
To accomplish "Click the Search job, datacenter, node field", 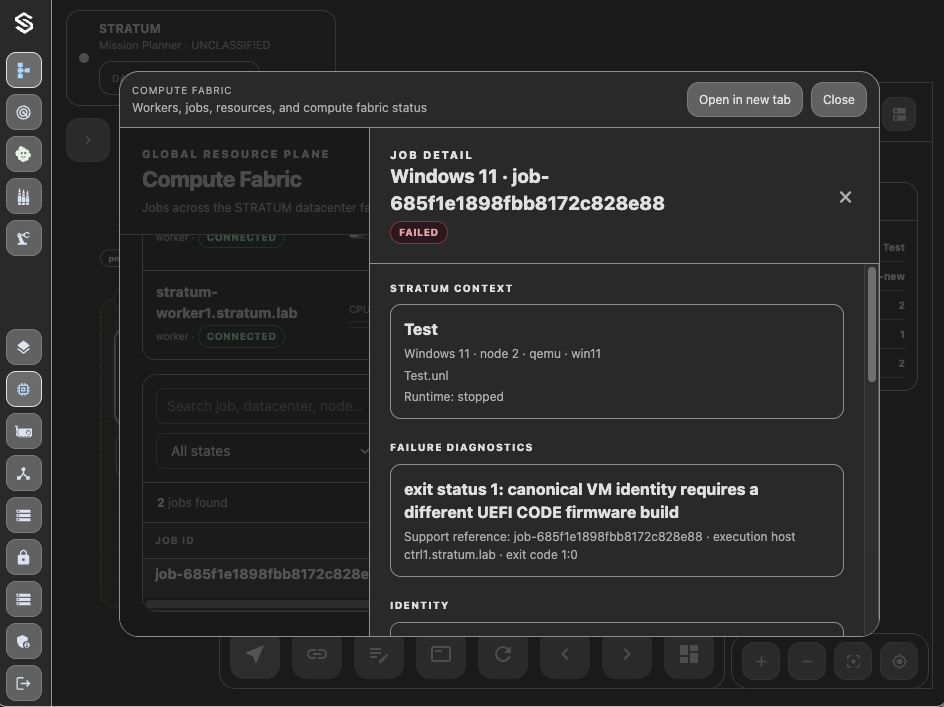I will pos(262,406).
